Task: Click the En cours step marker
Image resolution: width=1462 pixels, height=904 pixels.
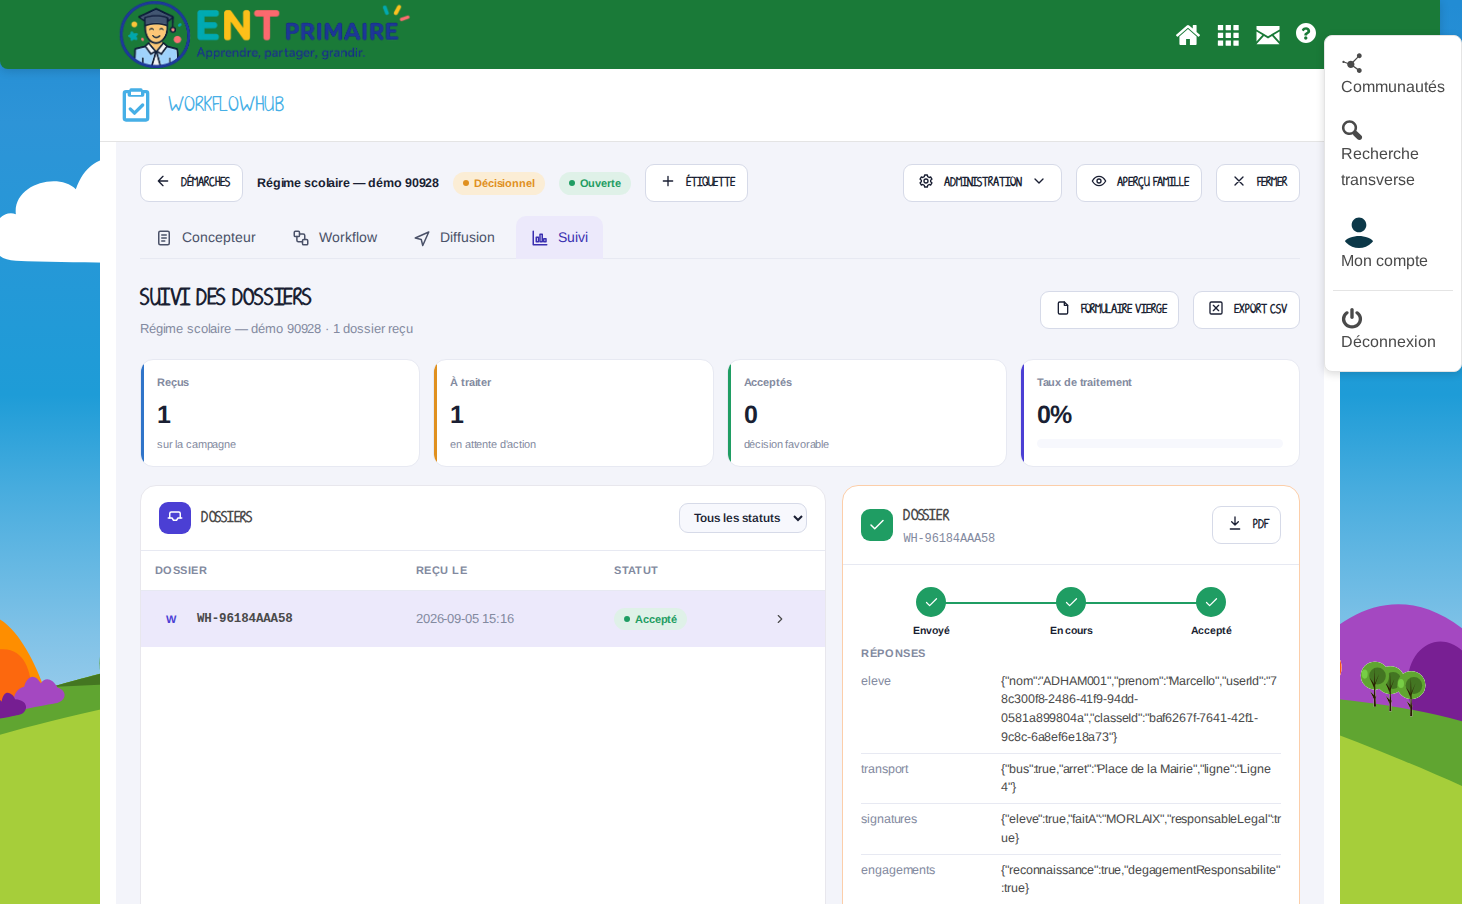Action: click(1071, 602)
